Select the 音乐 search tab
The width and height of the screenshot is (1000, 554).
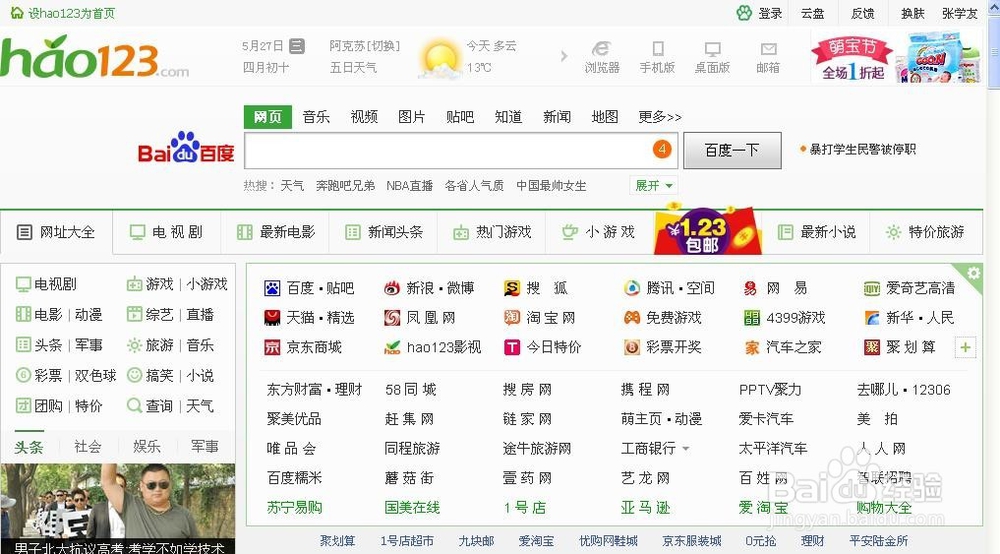coord(316,117)
